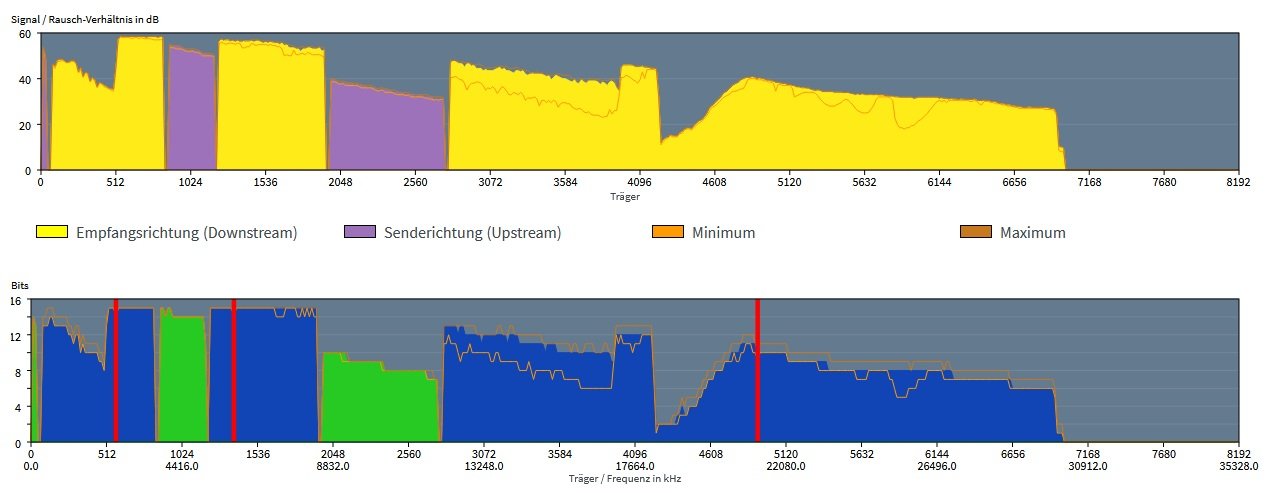Click the green upstream band near carrier 1024 in Bits chart
The image size is (1270, 493).
click(182, 378)
